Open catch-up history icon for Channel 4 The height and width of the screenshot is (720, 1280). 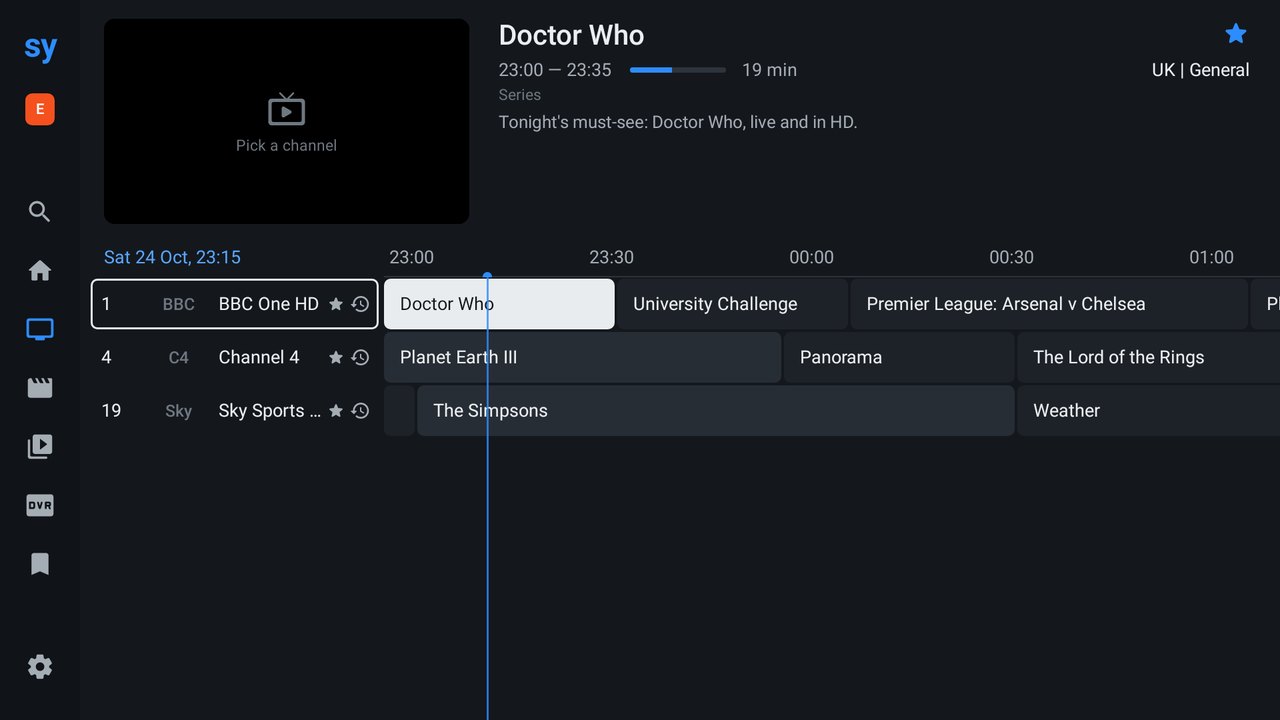coord(361,357)
